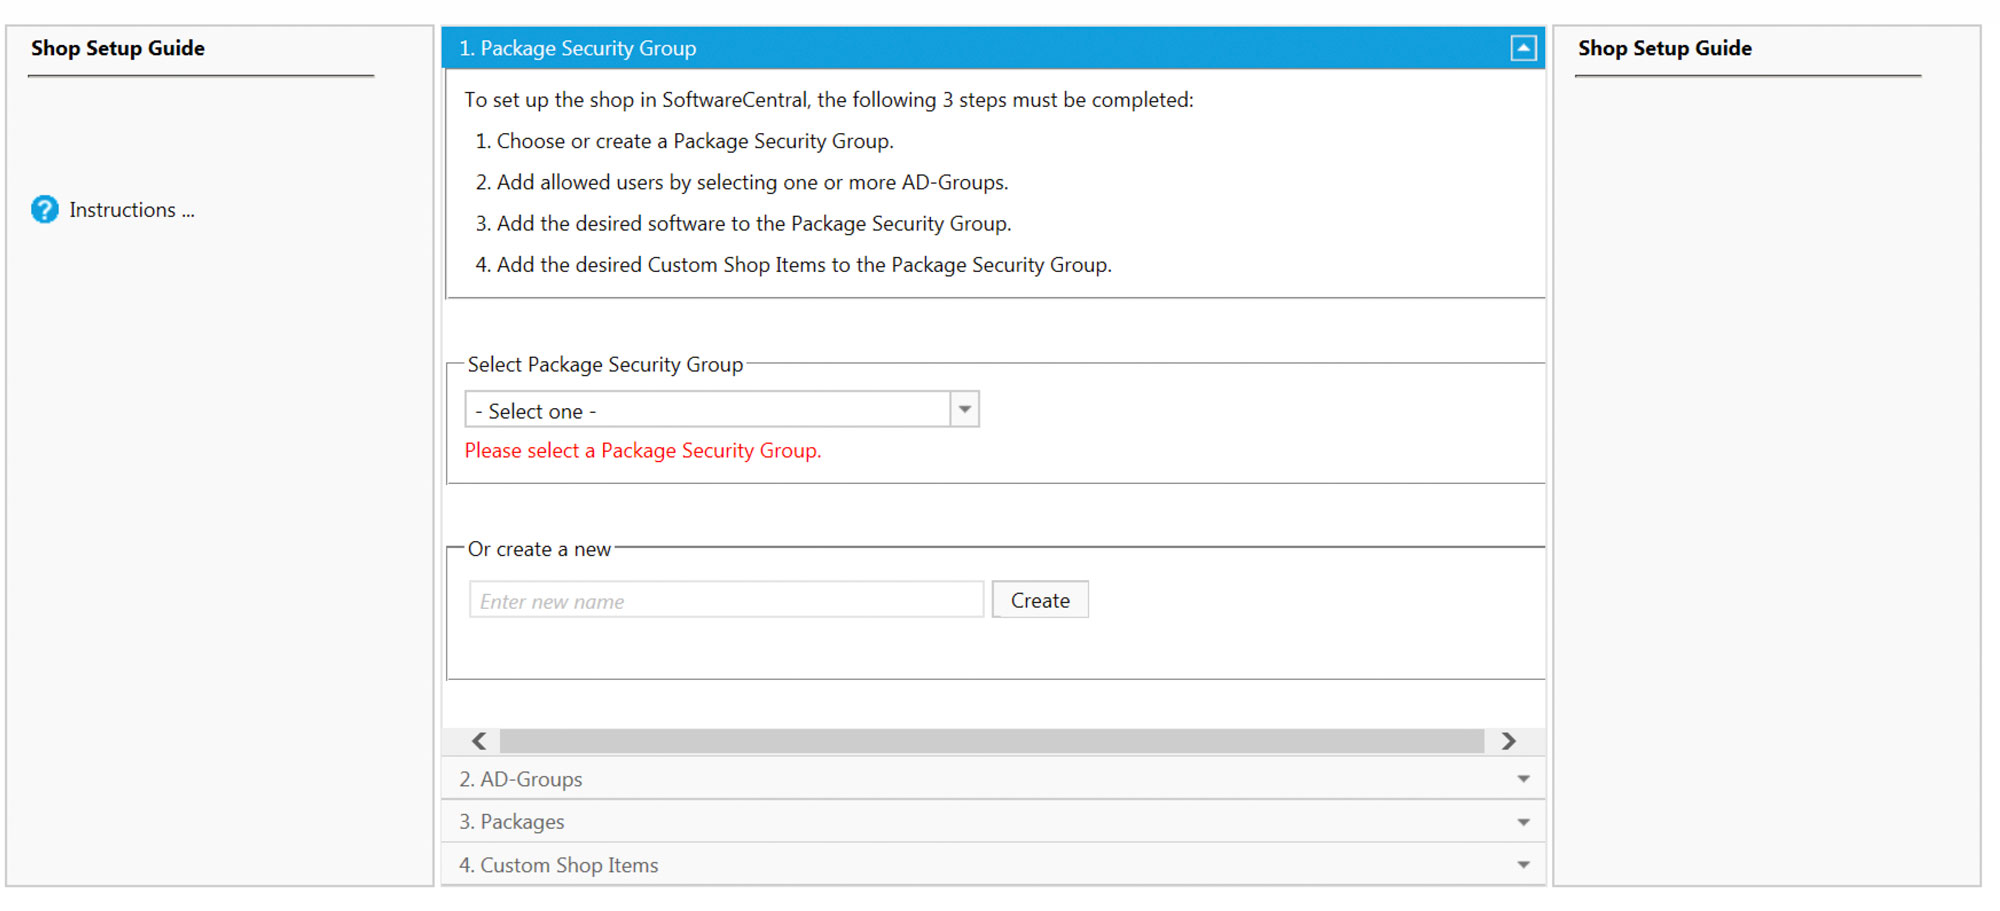
Task: Click the right 'Shop Setup Guide' heading
Action: (1665, 48)
